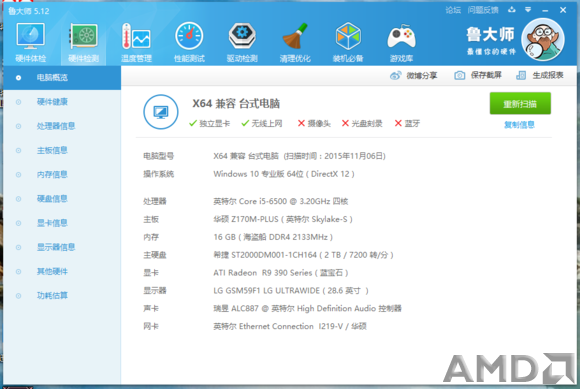Open the 论坛 forum link
Image resolution: width=580 pixels, height=389 pixels.
click(453, 10)
